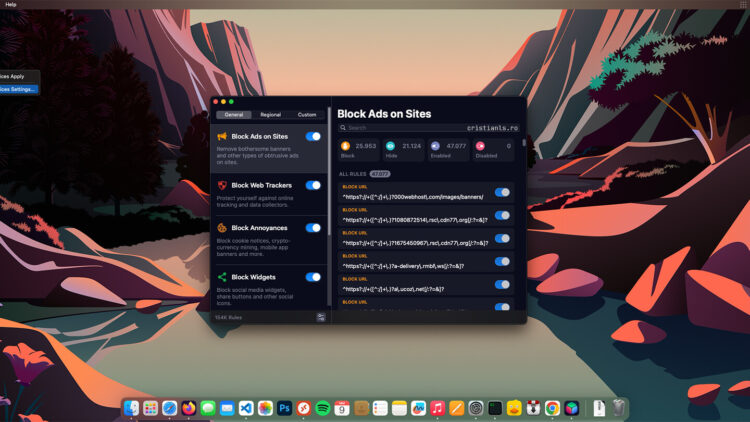
Task: Click the Block Ads megaphone icon
Action: point(222,137)
